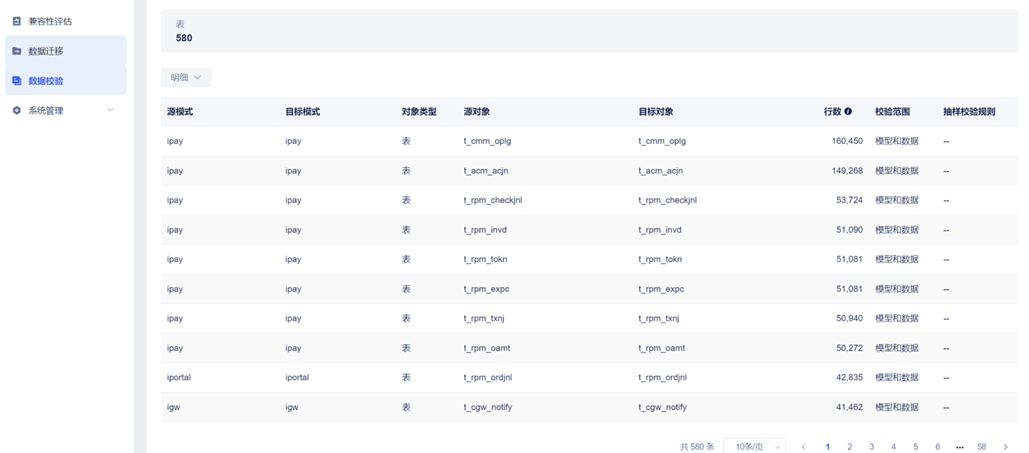Click source object t_rpm_txnj
The height and width of the screenshot is (453, 1029).
485,318
